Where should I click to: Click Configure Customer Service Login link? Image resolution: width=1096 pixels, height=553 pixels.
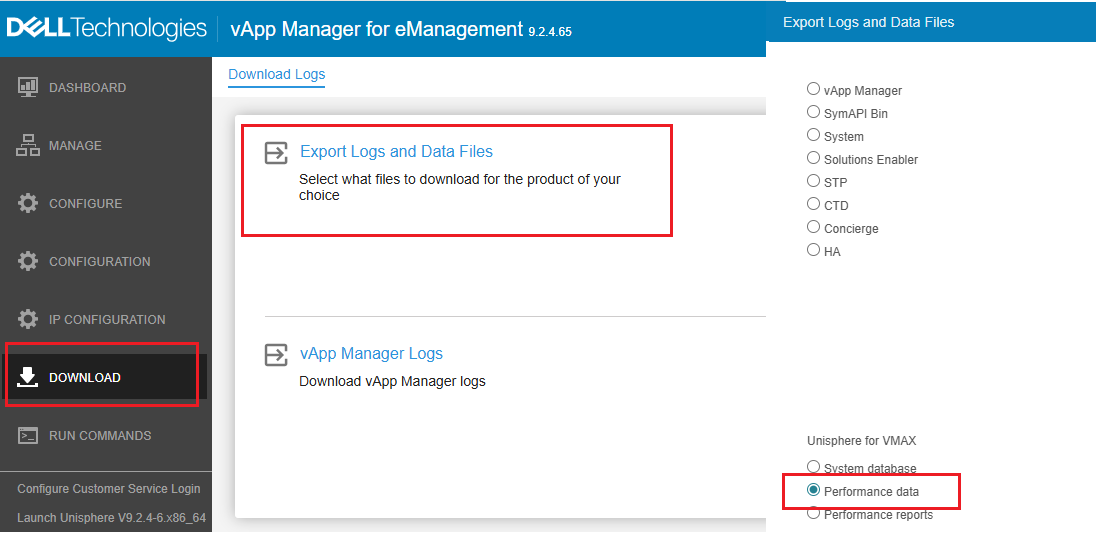[109, 489]
